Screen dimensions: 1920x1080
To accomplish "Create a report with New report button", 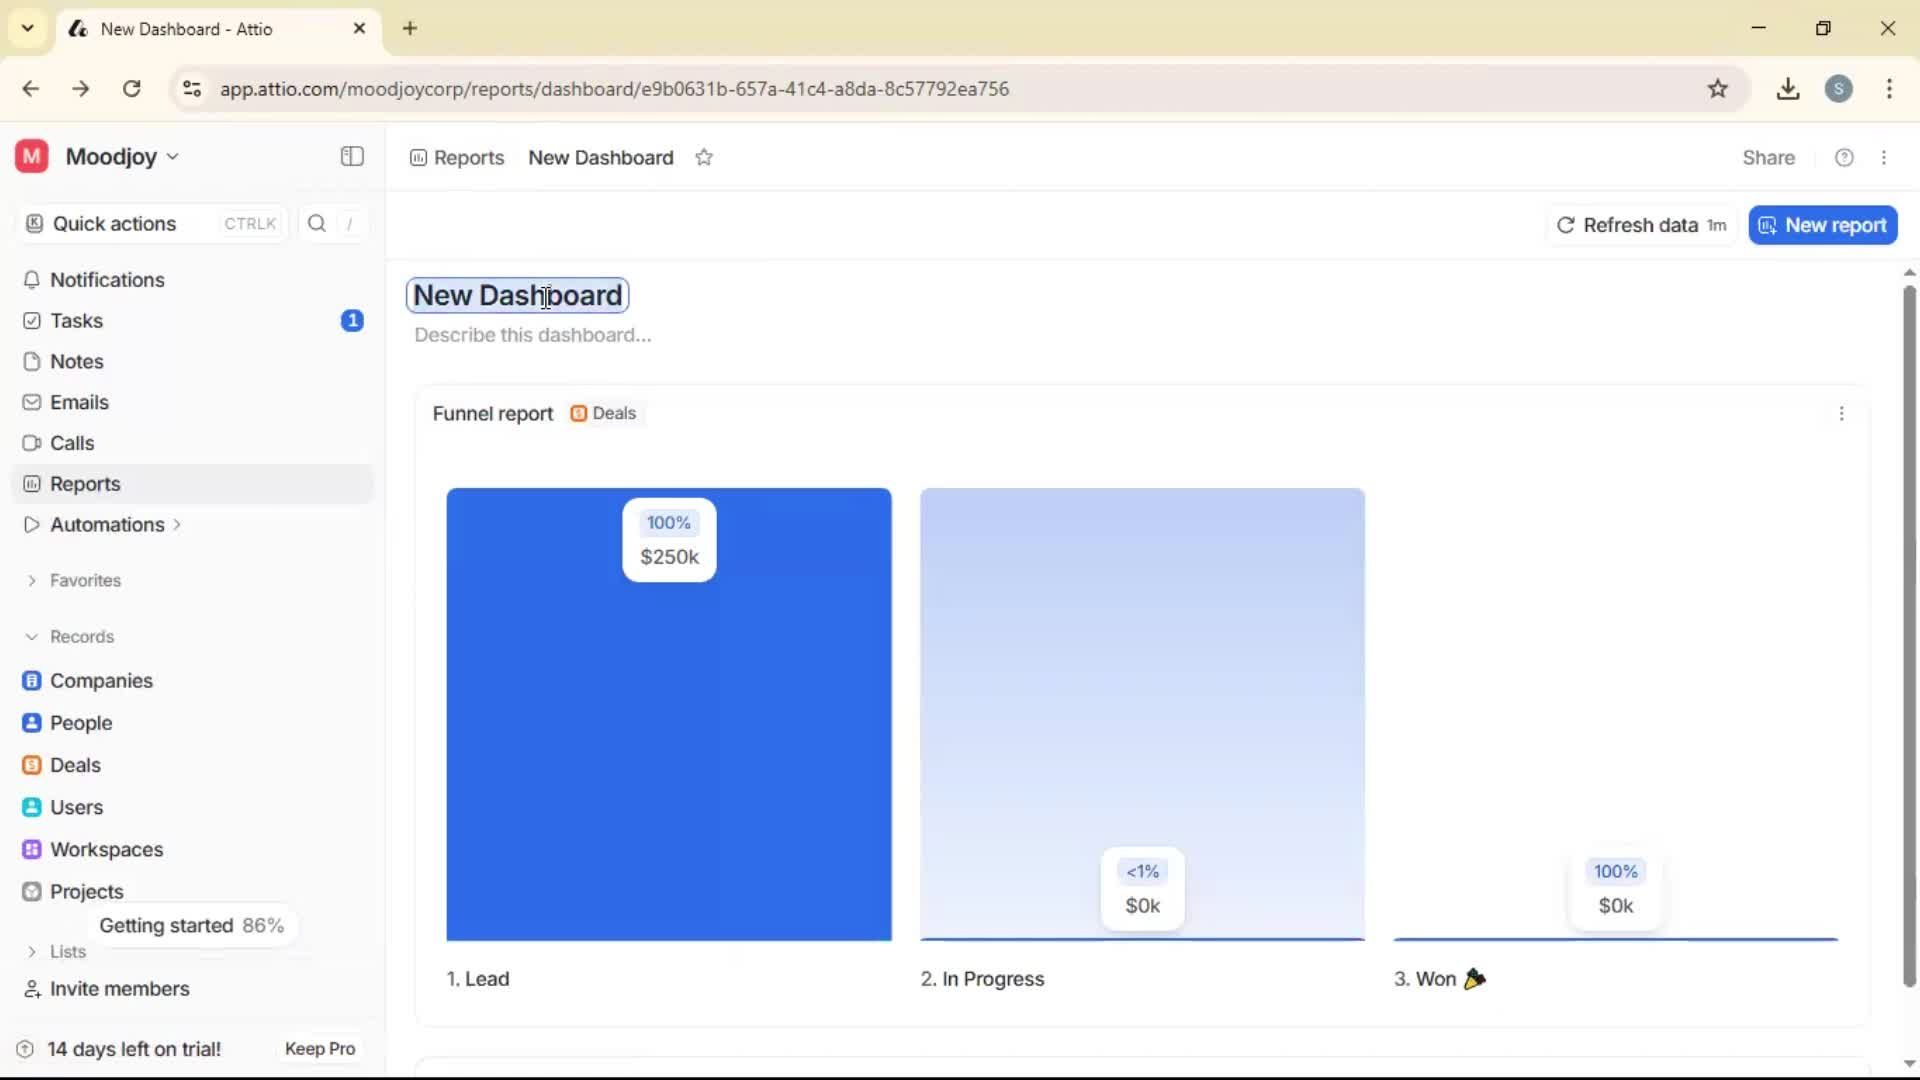I will (x=1822, y=225).
